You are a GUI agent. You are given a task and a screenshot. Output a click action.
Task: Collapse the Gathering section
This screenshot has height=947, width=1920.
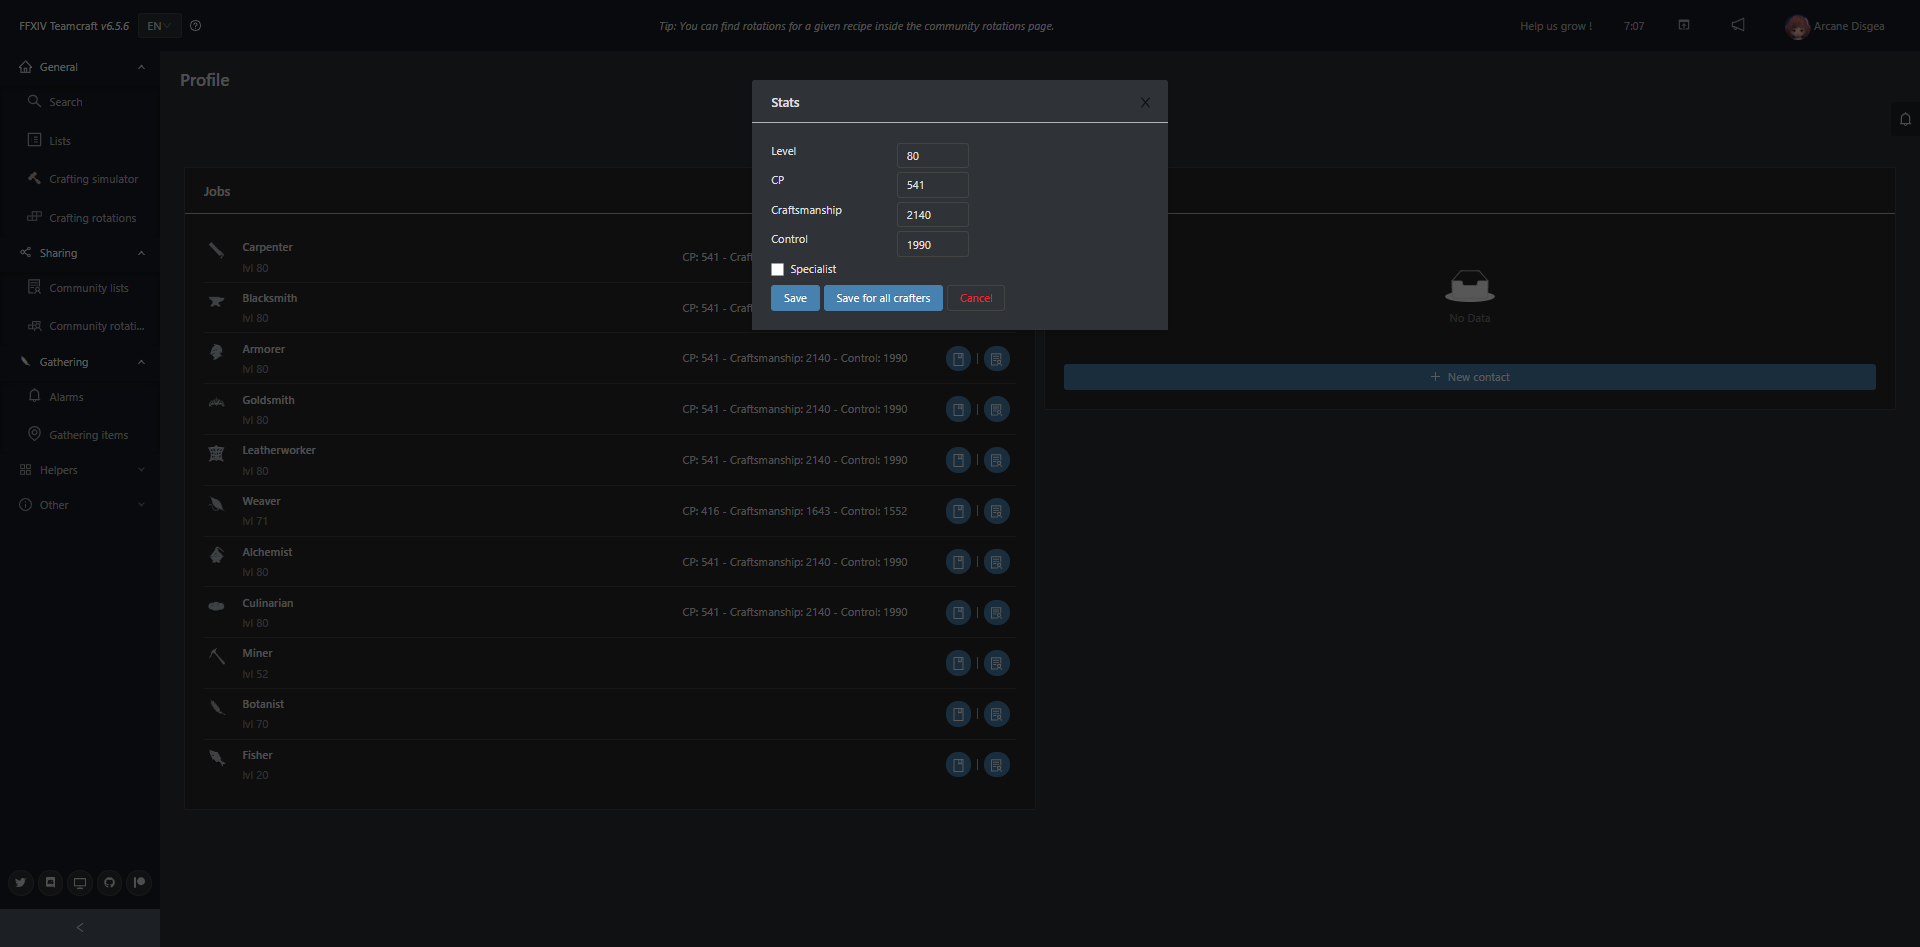(141, 362)
